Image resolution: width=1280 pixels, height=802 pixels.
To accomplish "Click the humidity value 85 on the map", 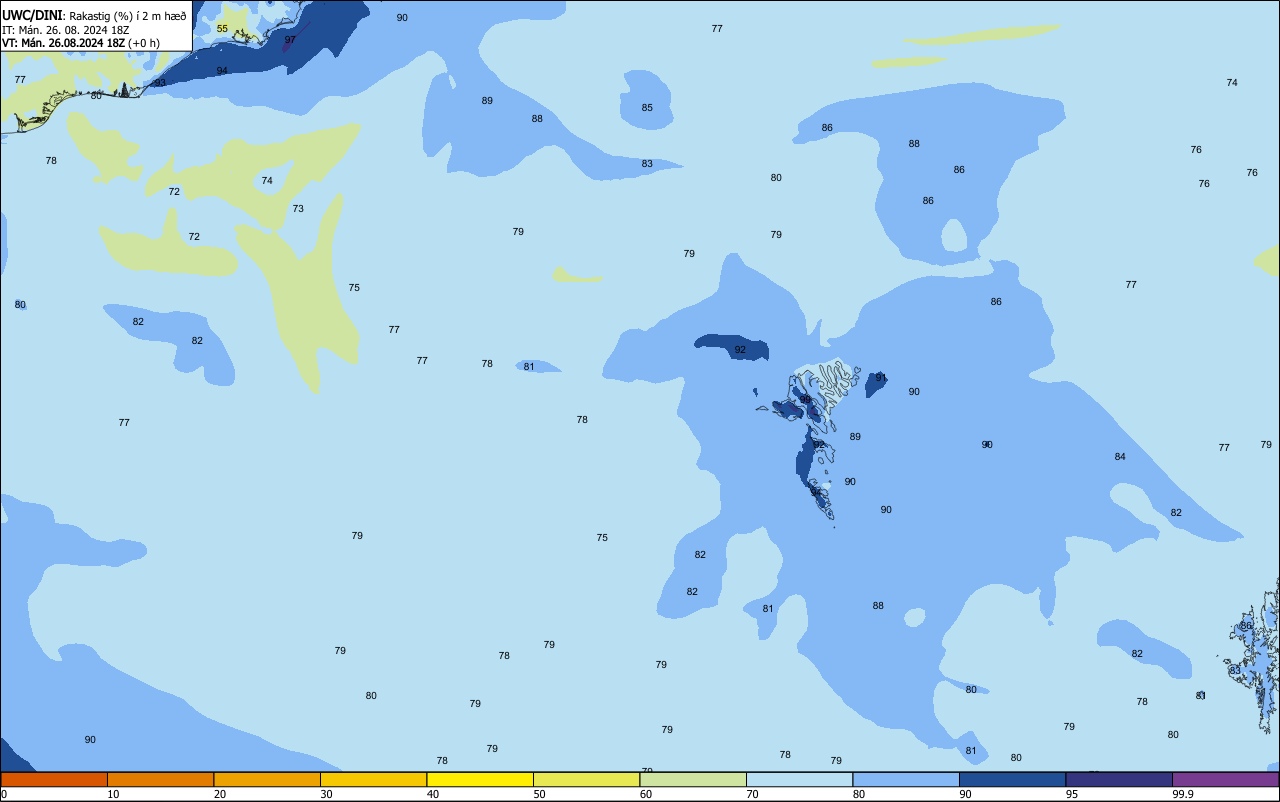I will 647,108.
